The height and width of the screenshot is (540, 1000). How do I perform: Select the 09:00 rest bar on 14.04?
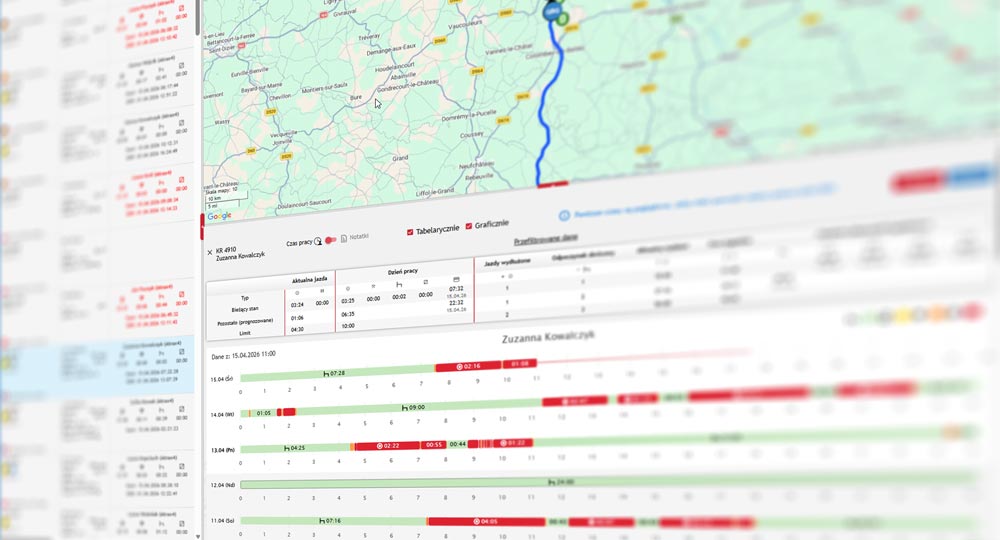[x=418, y=406]
